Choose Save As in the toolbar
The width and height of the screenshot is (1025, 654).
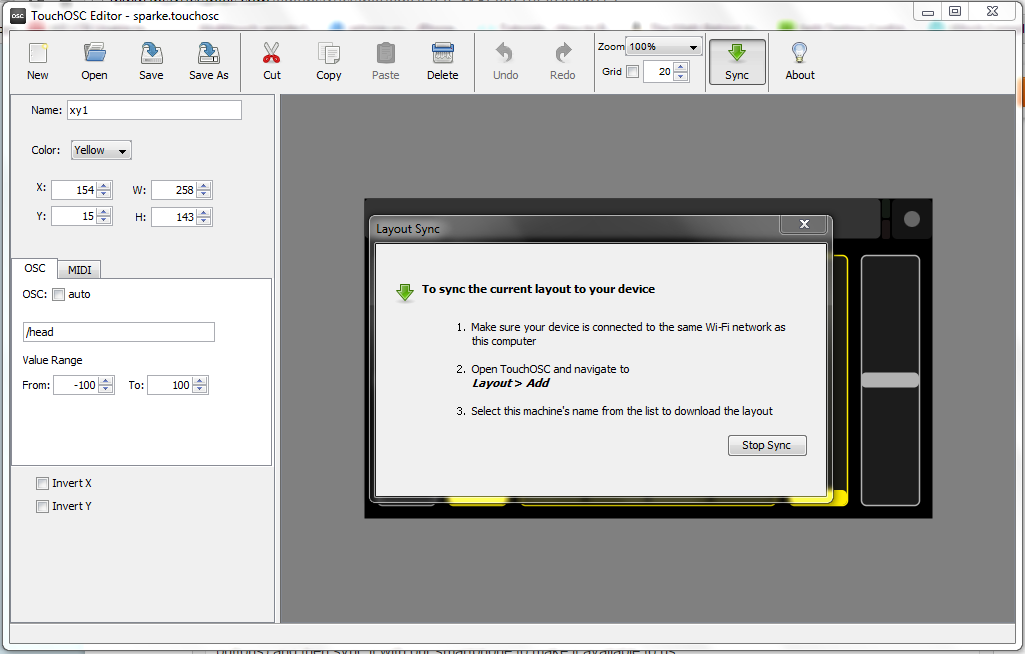pyautogui.click(x=209, y=61)
